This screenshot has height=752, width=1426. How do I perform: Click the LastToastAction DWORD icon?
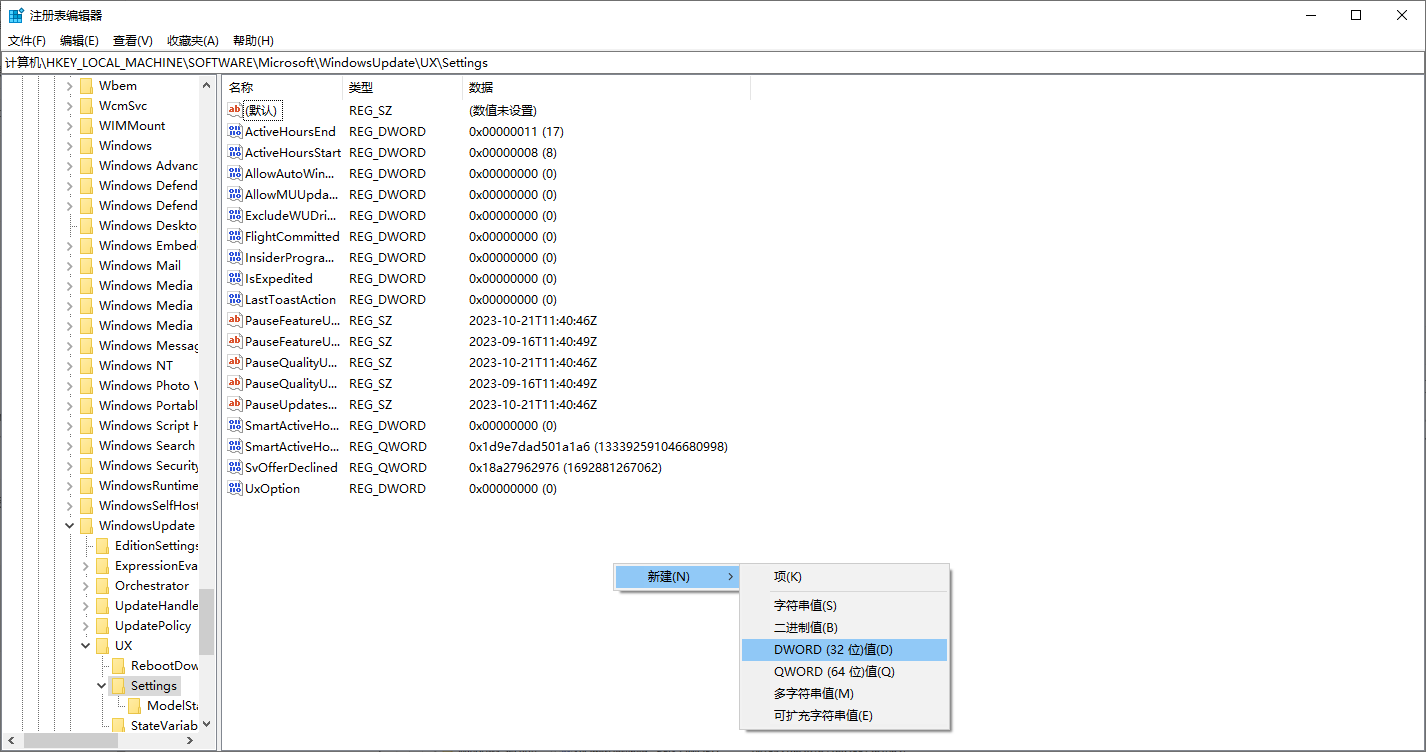pyautogui.click(x=235, y=299)
